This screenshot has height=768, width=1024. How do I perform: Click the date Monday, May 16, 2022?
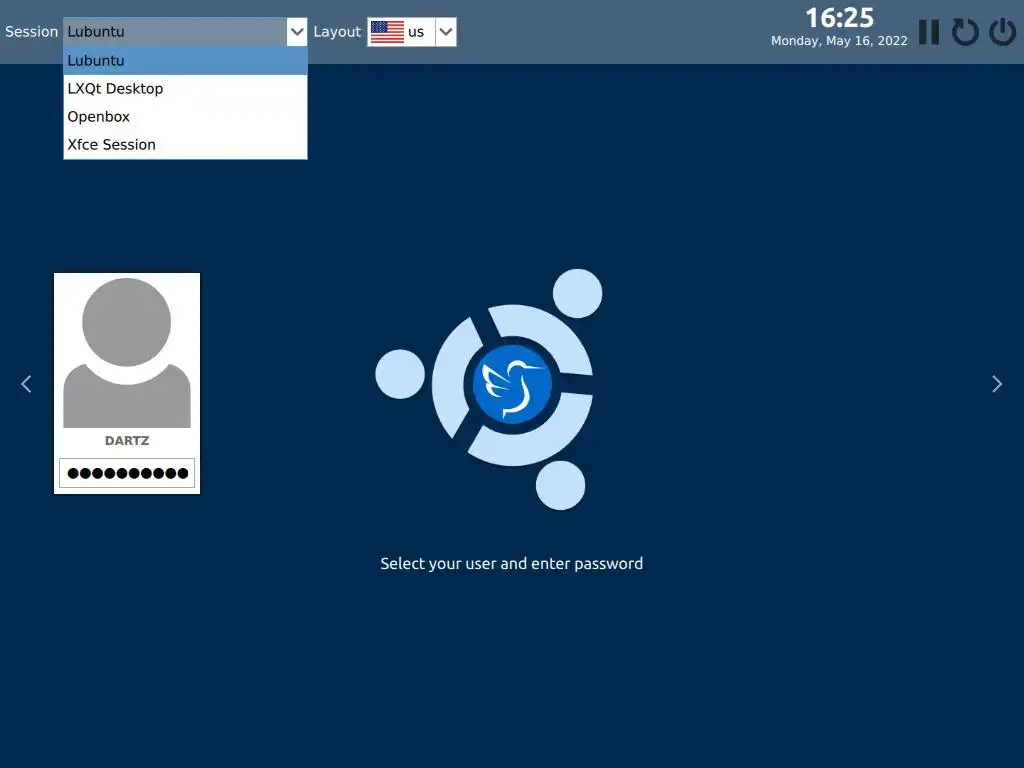pyautogui.click(x=839, y=41)
